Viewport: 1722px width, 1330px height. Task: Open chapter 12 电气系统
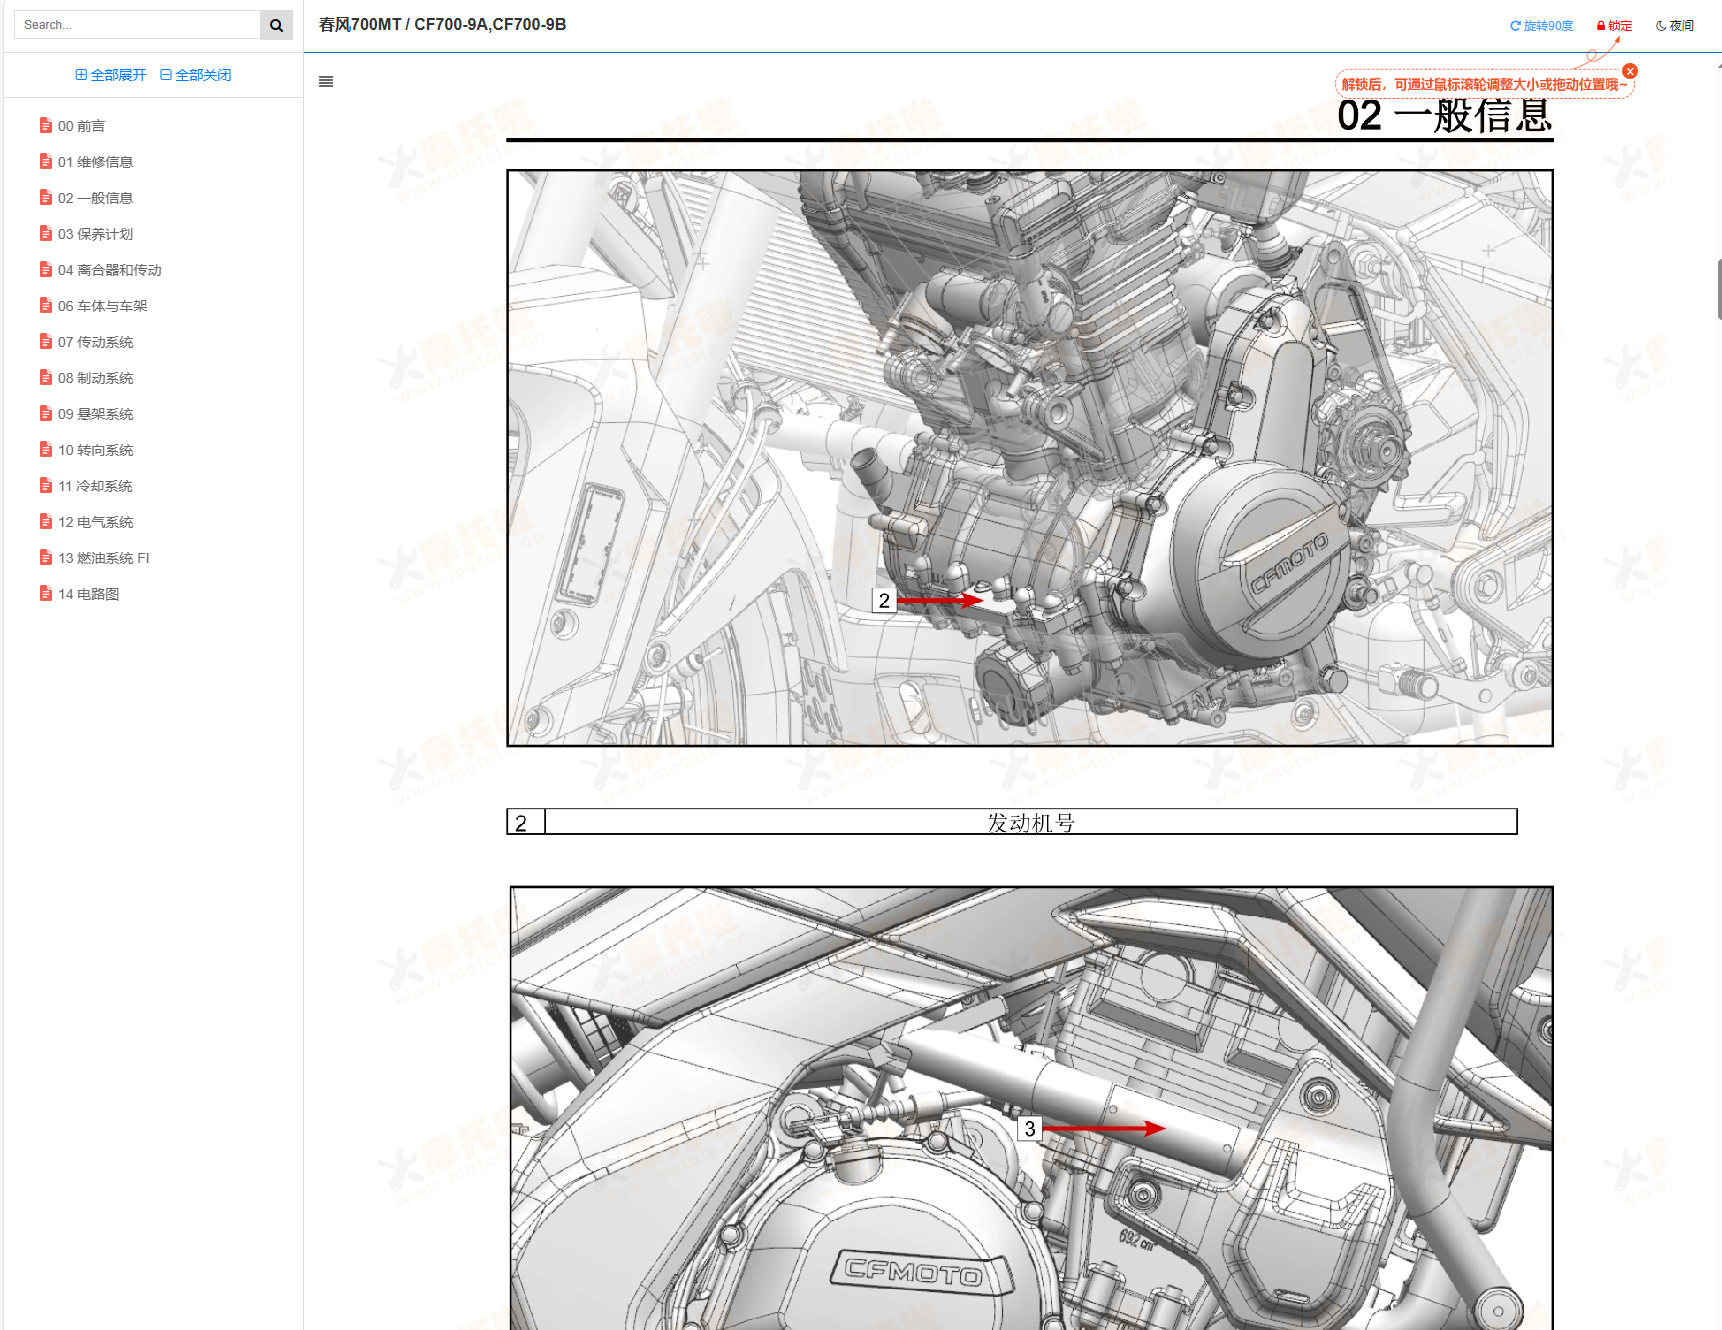95,522
